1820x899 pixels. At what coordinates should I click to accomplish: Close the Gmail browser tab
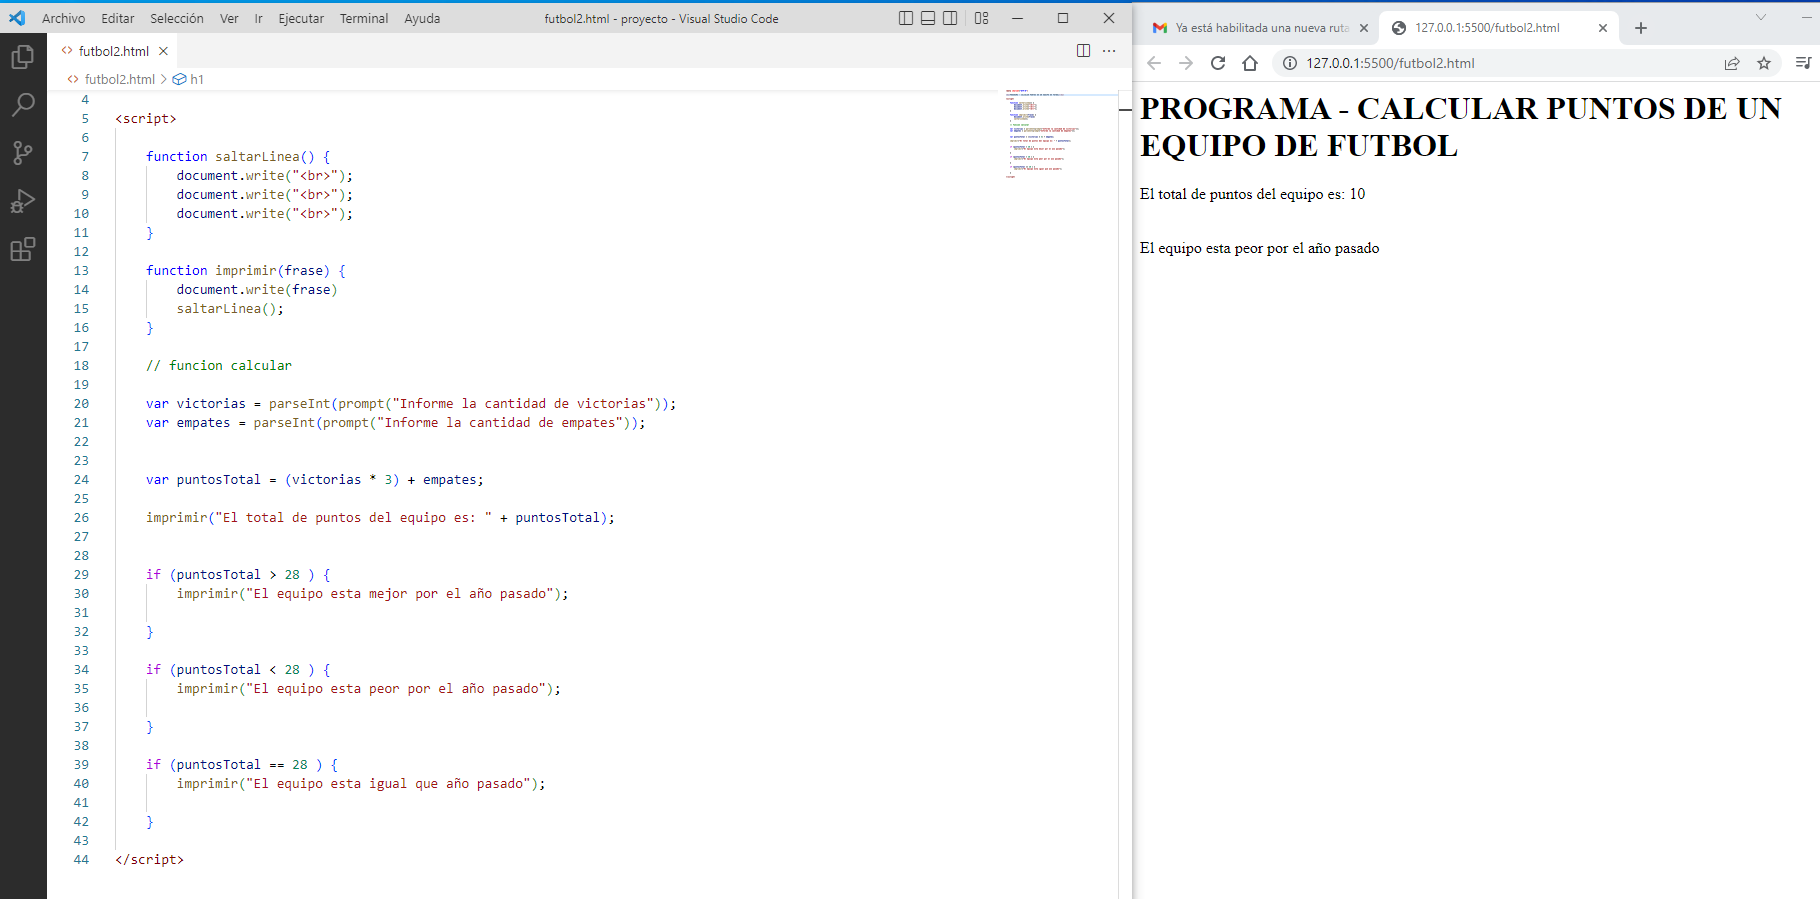click(1364, 28)
